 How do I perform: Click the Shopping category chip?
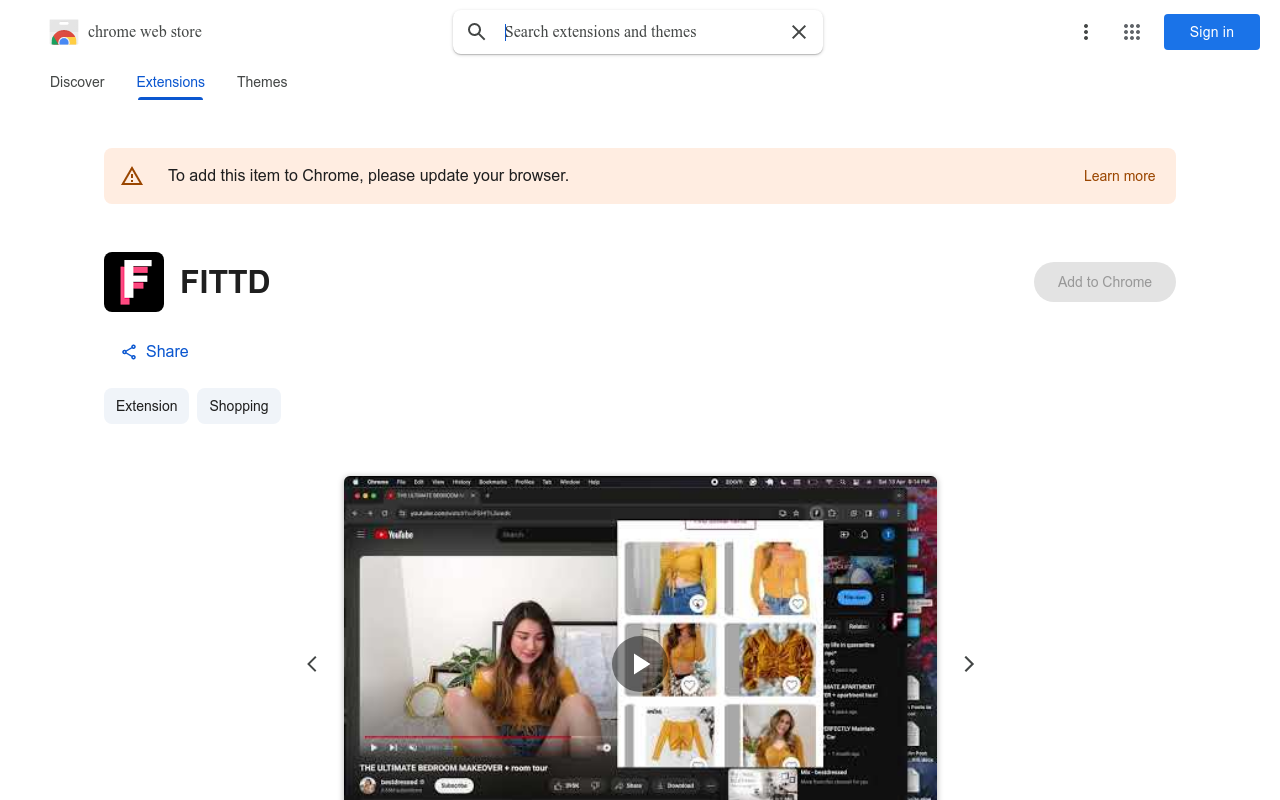pos(239,406)
